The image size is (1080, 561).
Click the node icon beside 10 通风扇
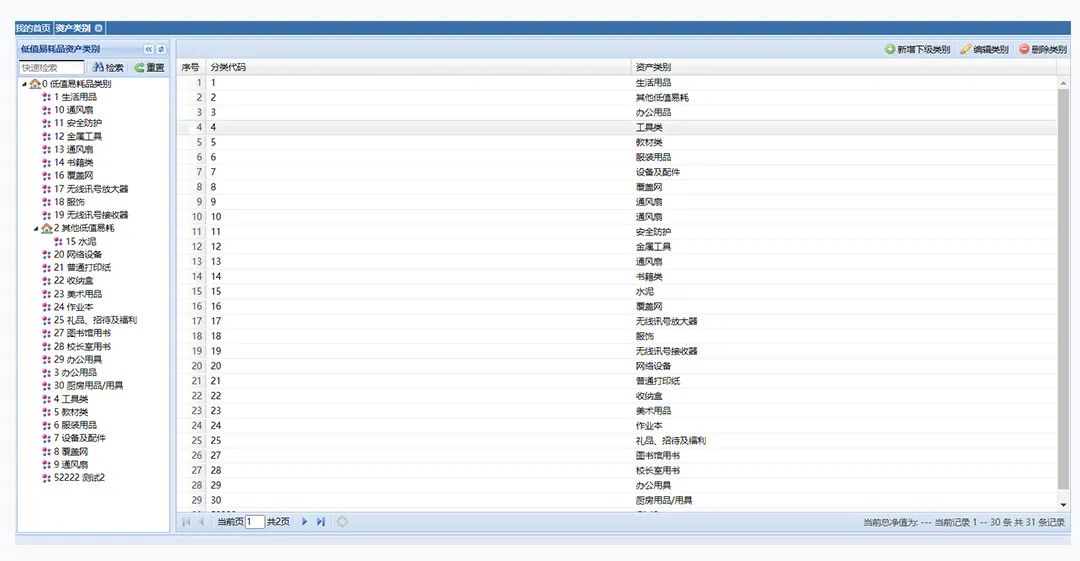pyautogui.click(x=47, y=110)
